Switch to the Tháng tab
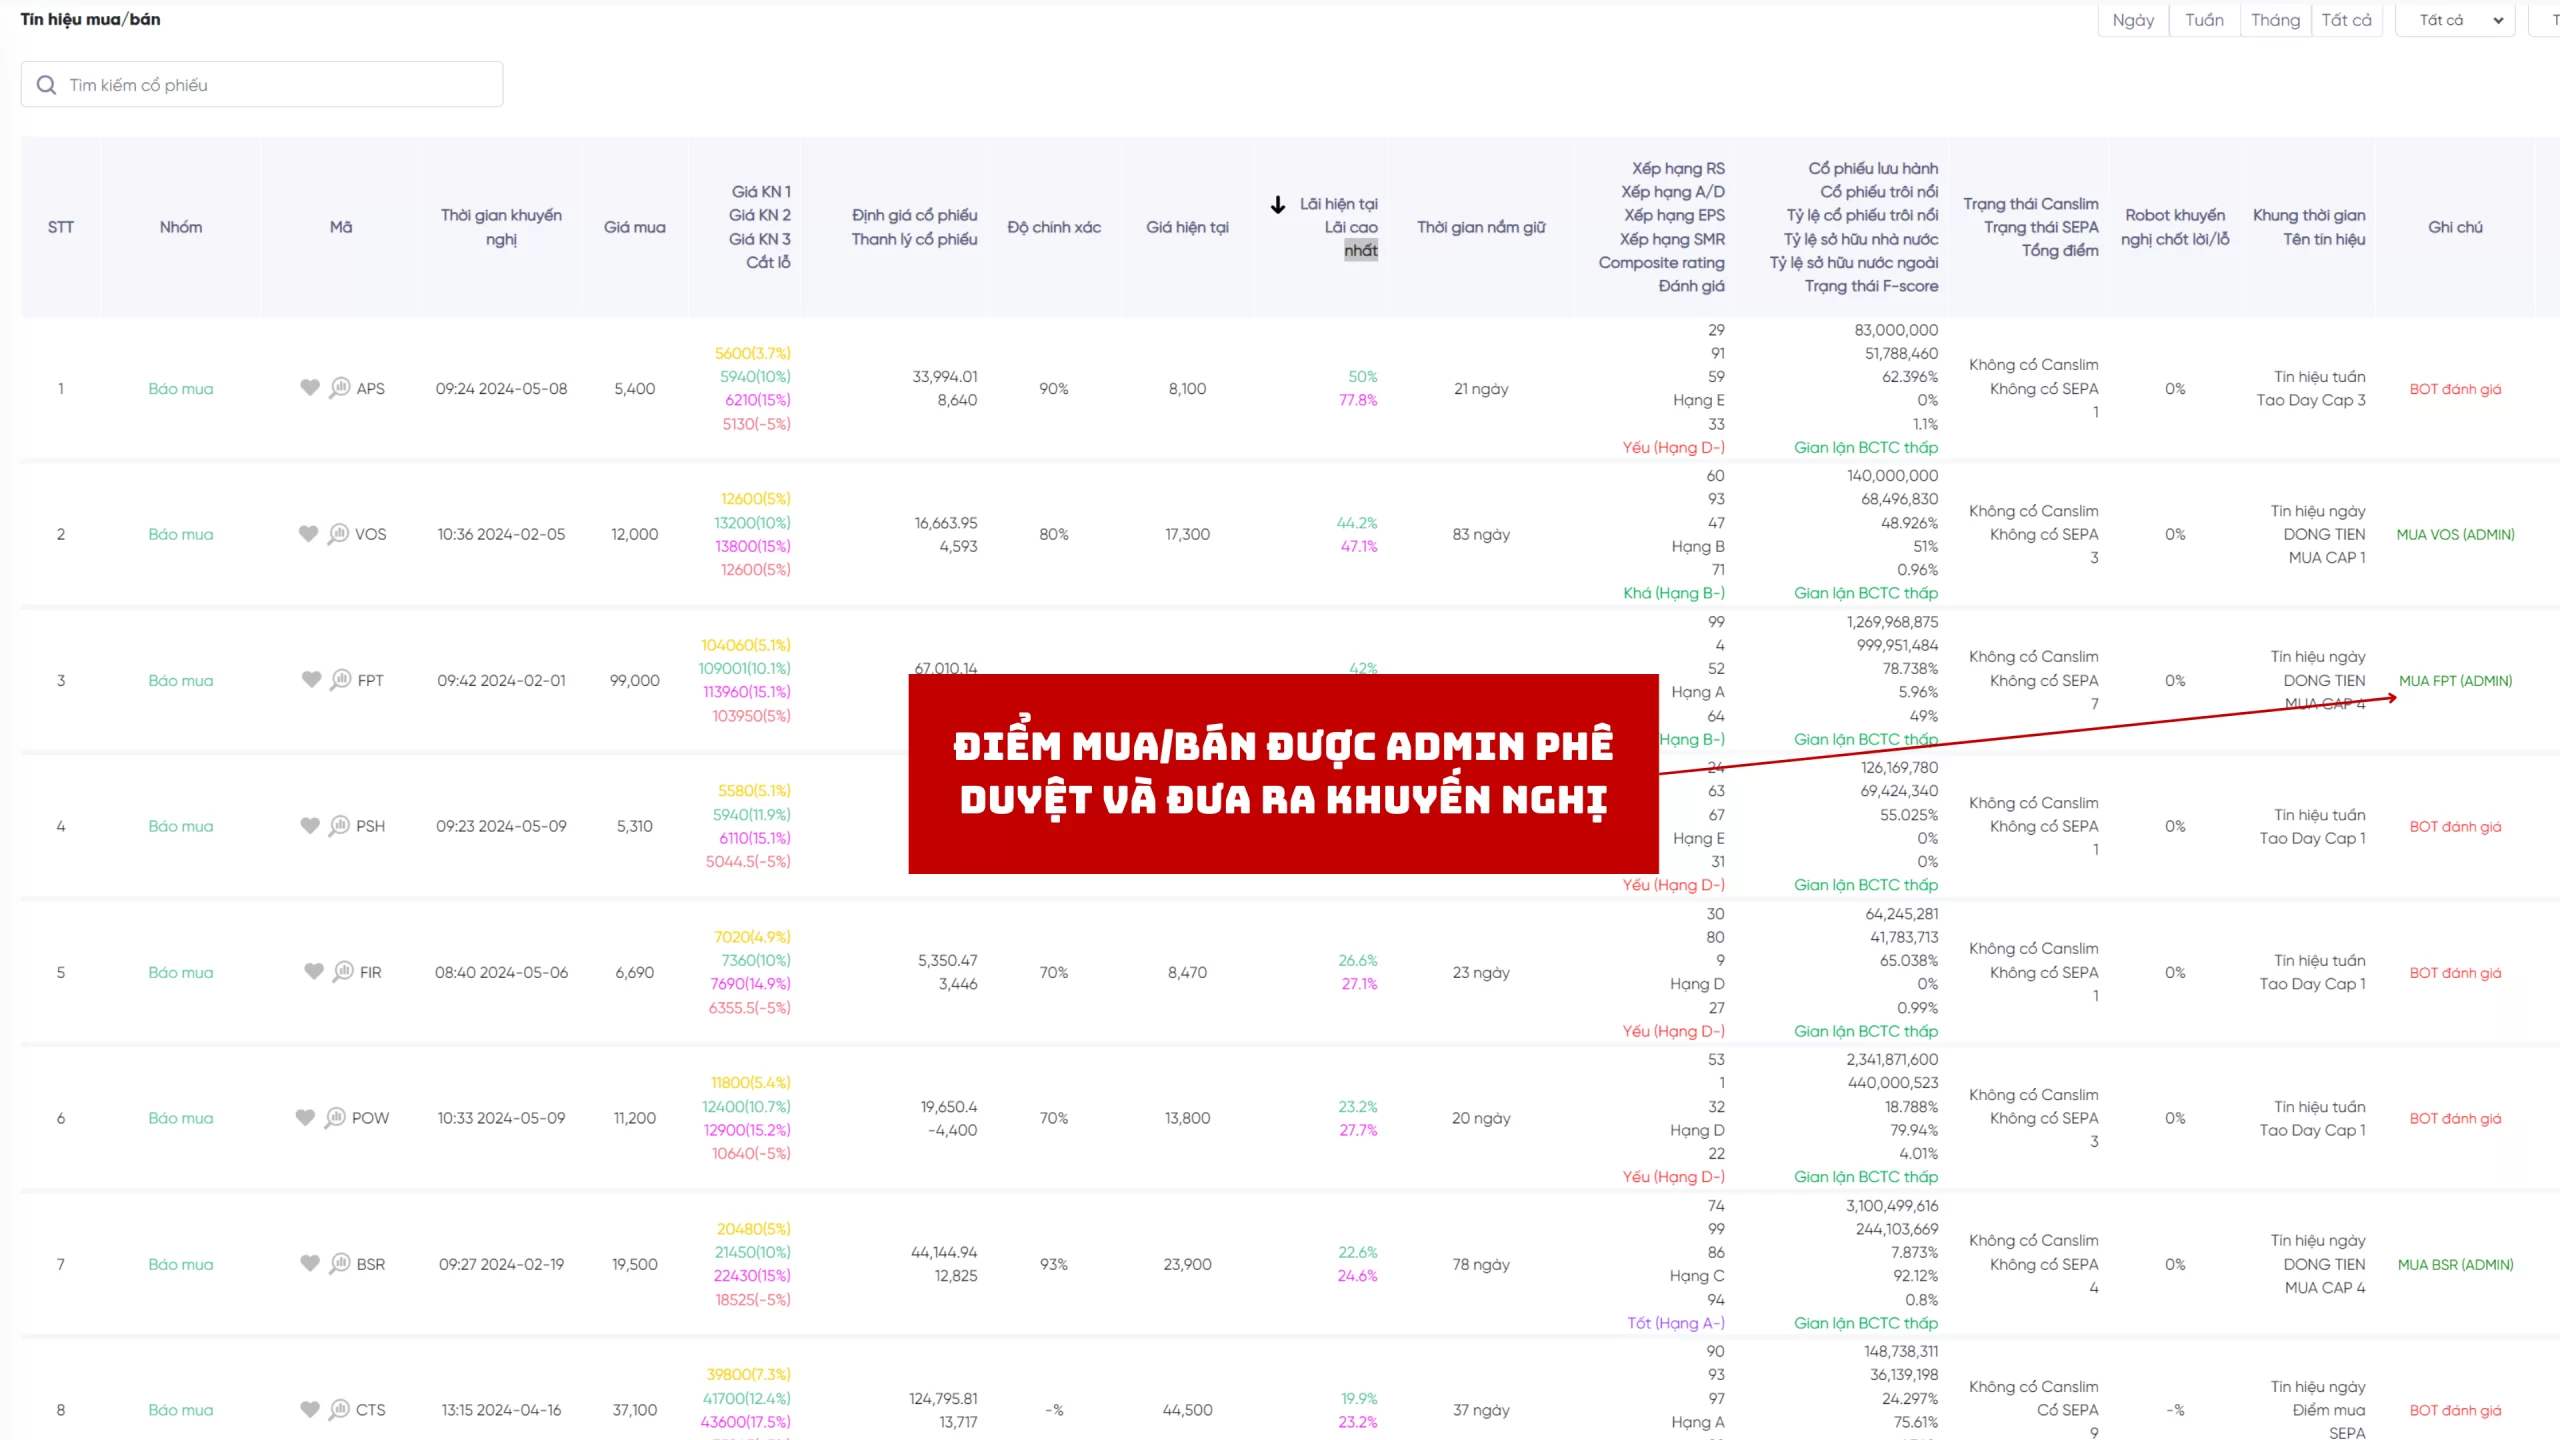This screenshot has height=1440, width=2560. click(2275, 20)
